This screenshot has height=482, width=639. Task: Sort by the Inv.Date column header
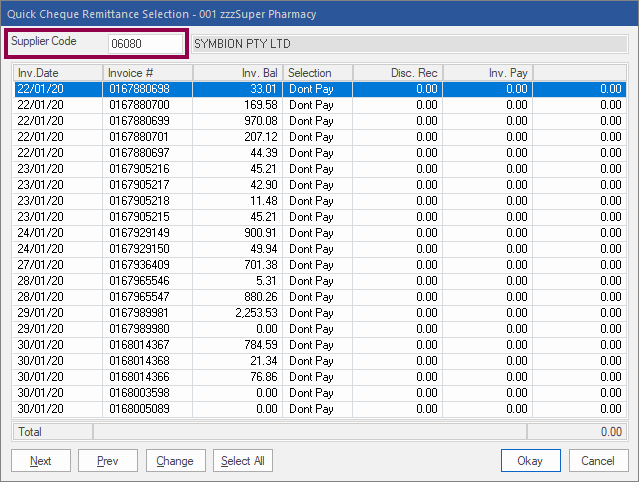coord(58,73)
